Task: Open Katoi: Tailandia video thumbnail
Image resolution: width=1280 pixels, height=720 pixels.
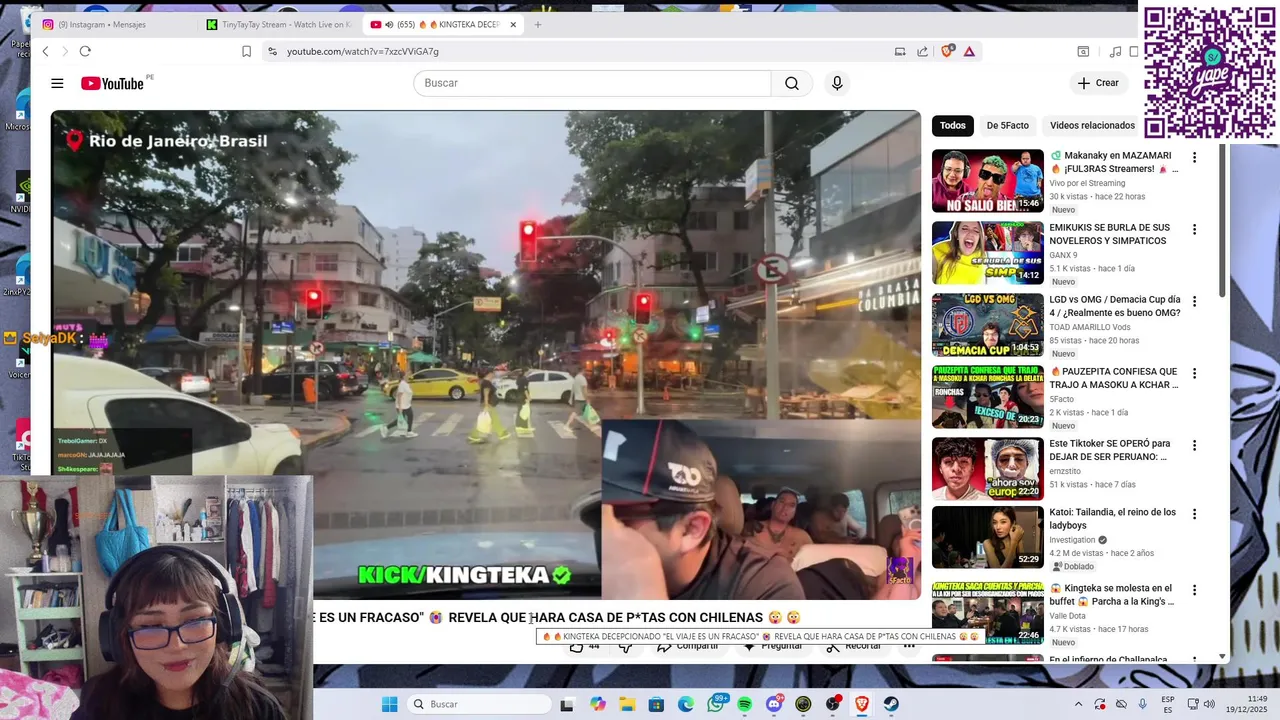Action: [987, 537]
